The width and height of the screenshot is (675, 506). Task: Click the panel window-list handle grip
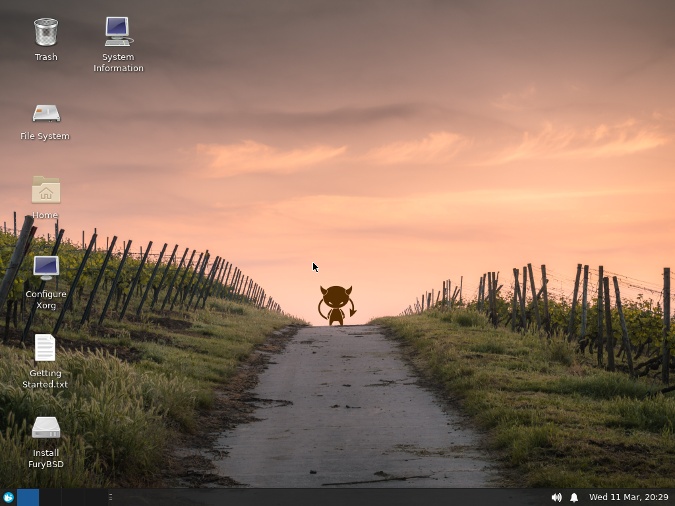coord(110,497)
